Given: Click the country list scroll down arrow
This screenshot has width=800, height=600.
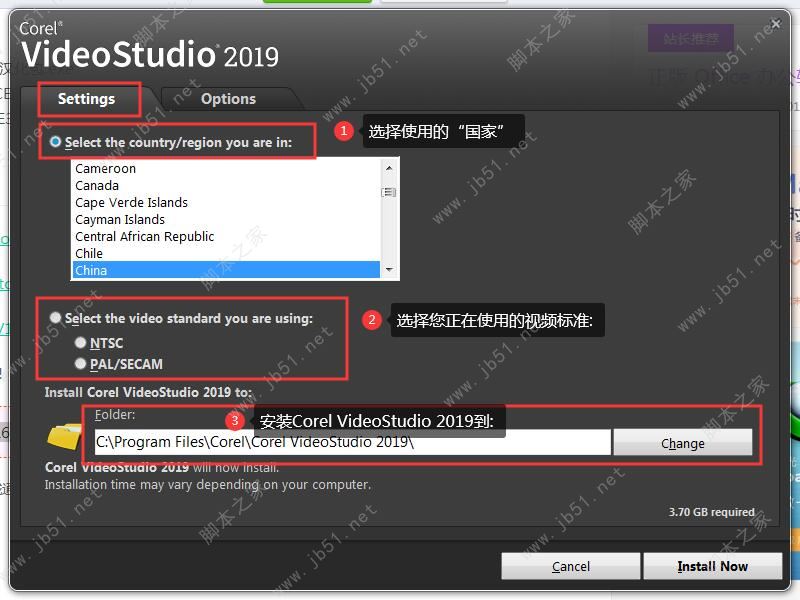Looking at the screenshot, I should [x=389, y=269].
